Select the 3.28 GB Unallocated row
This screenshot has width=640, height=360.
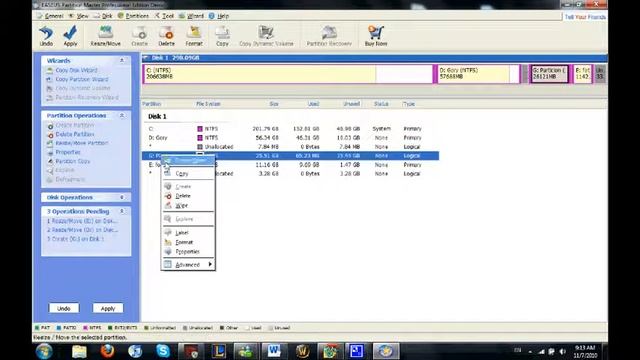coord(290,173)
